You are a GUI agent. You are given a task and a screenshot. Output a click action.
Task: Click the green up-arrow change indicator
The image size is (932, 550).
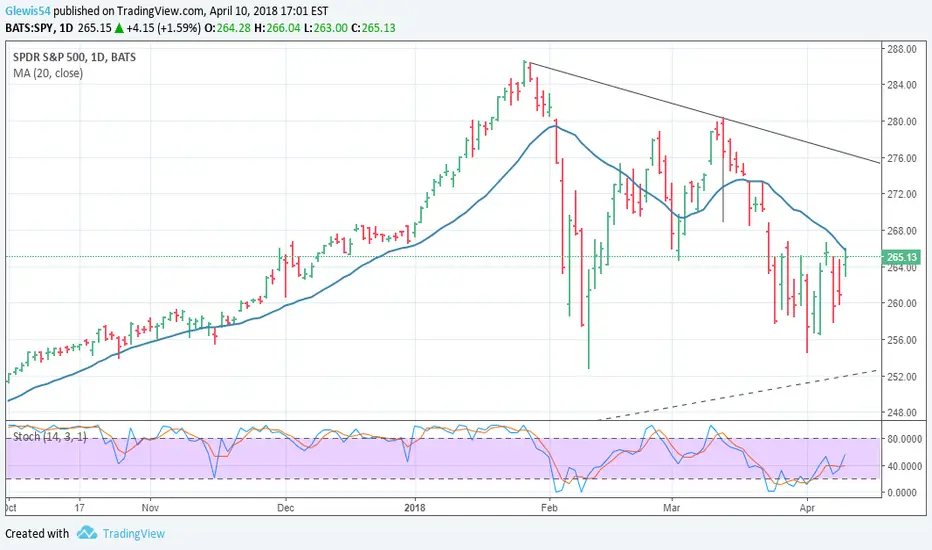[x=119, y=28]
